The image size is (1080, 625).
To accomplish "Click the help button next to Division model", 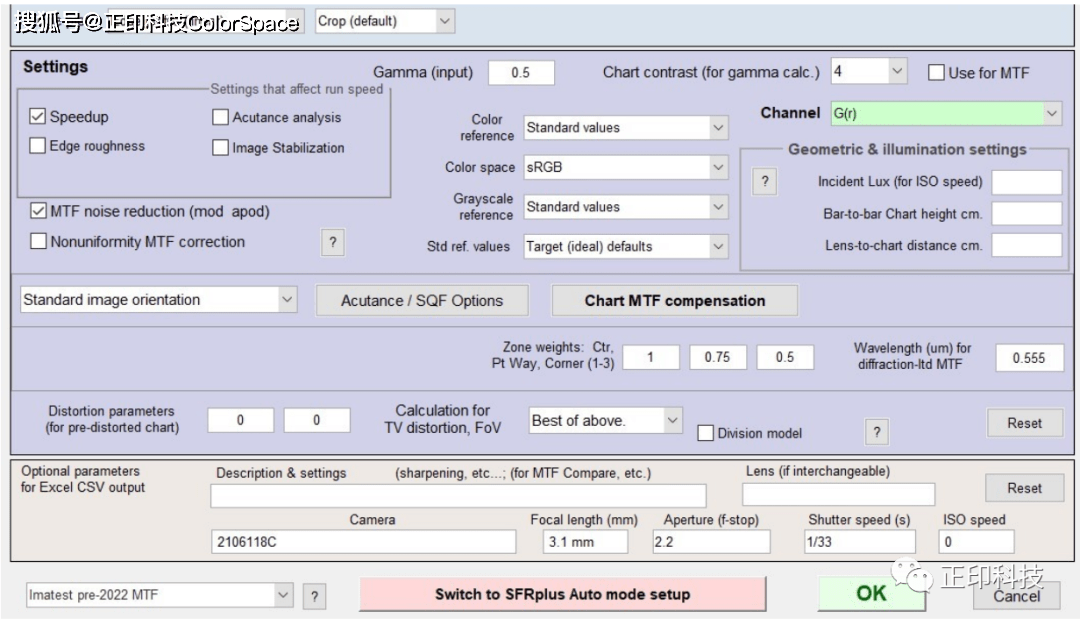I will point(876,432).
